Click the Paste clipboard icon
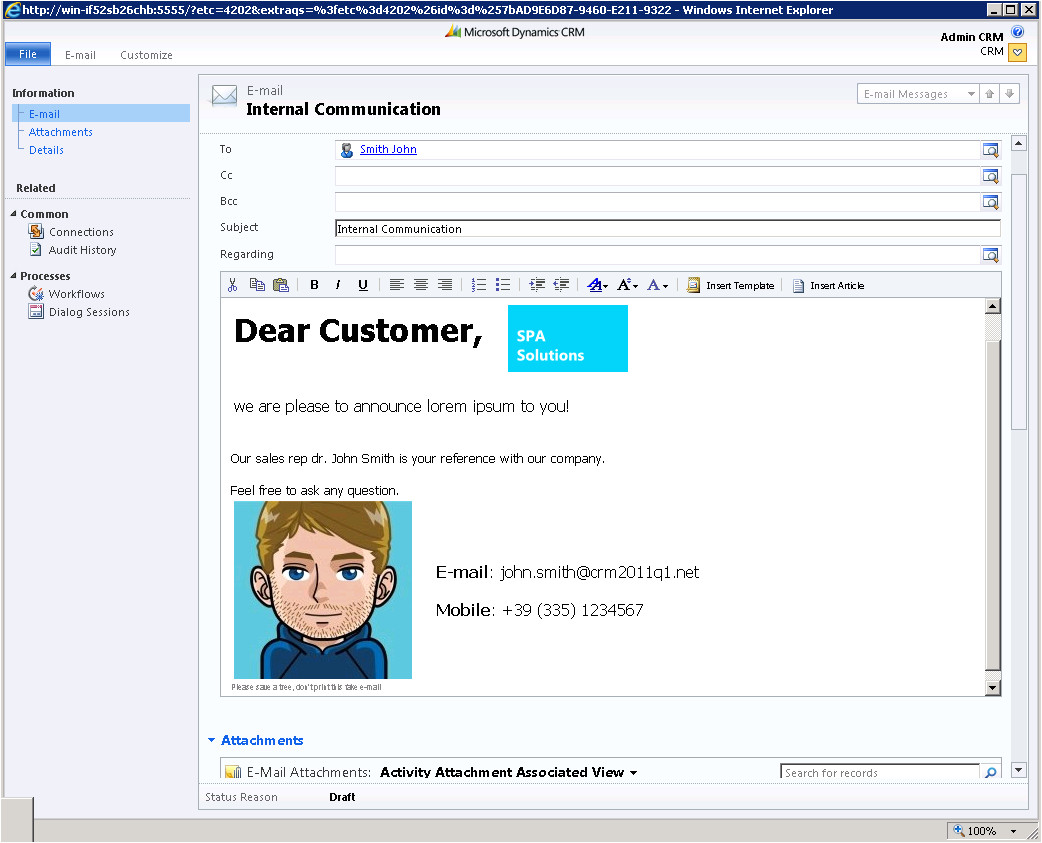1042x843 pixels. (280, 285)
